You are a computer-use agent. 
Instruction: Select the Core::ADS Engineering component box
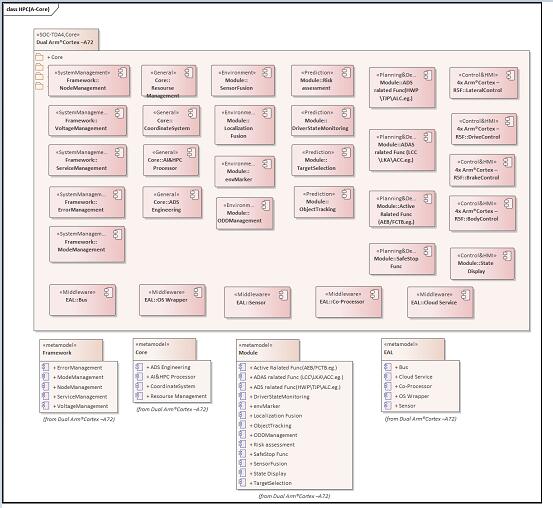click(x=172, y=202)
